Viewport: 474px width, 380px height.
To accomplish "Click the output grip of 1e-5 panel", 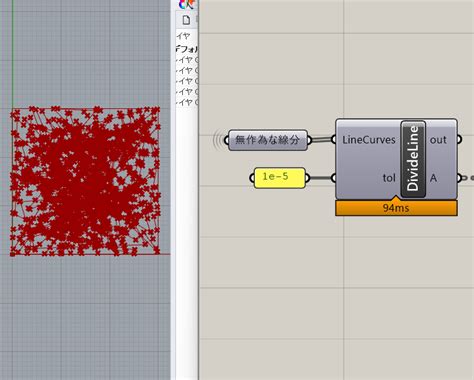I will pyautogui.click(x=307, y=178).
